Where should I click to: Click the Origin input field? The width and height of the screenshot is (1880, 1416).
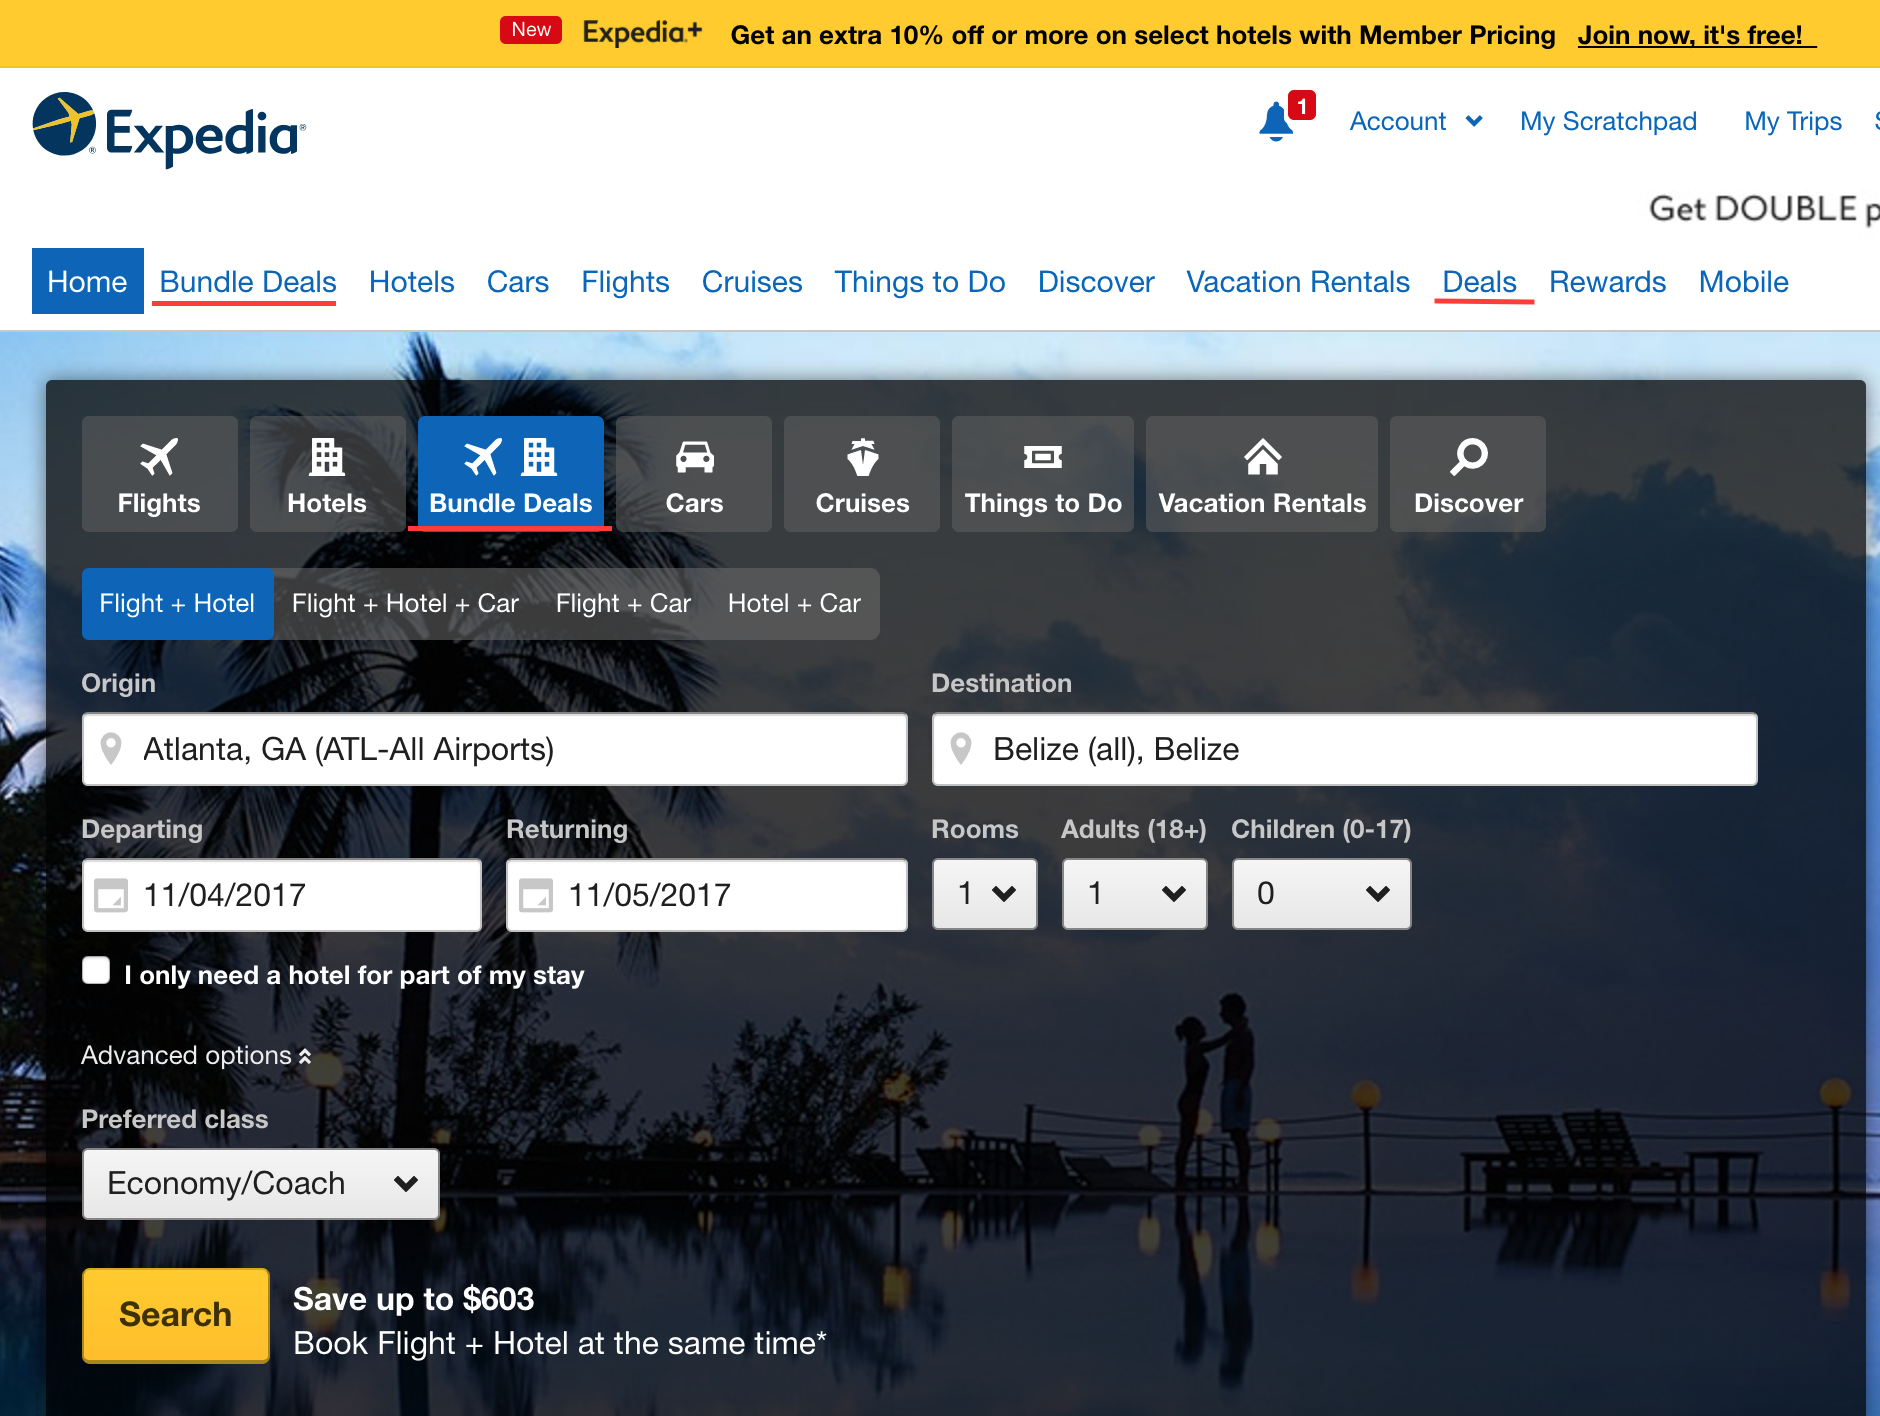tap(495, 749)
